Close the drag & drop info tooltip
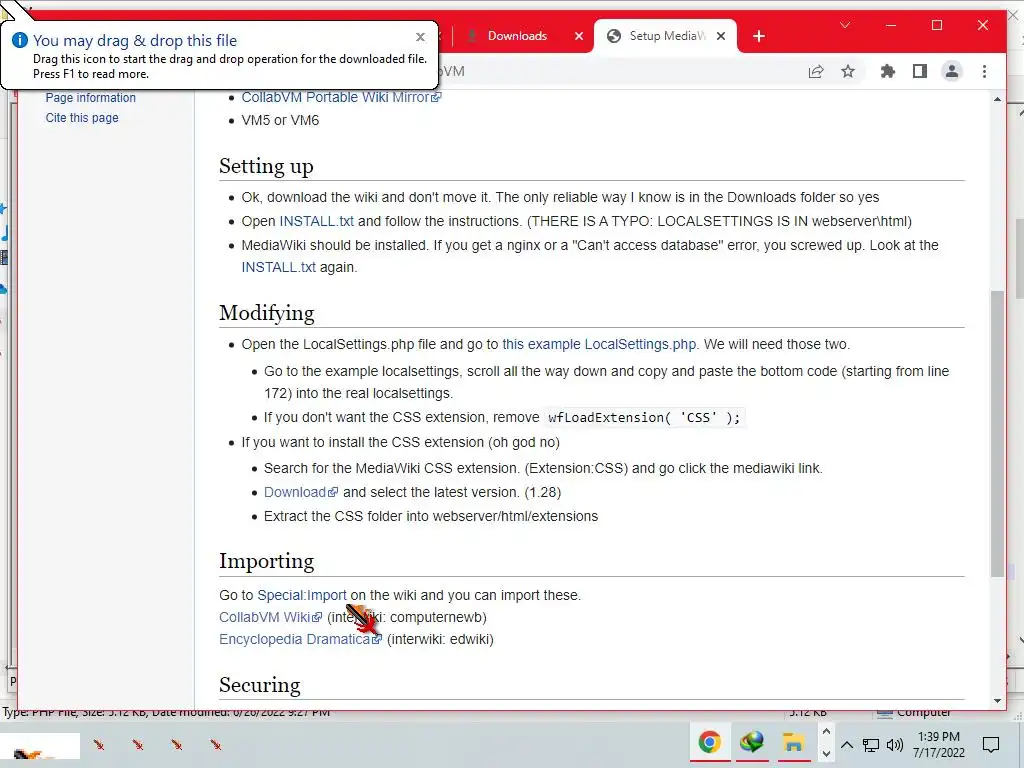 (x=421, y=37)
